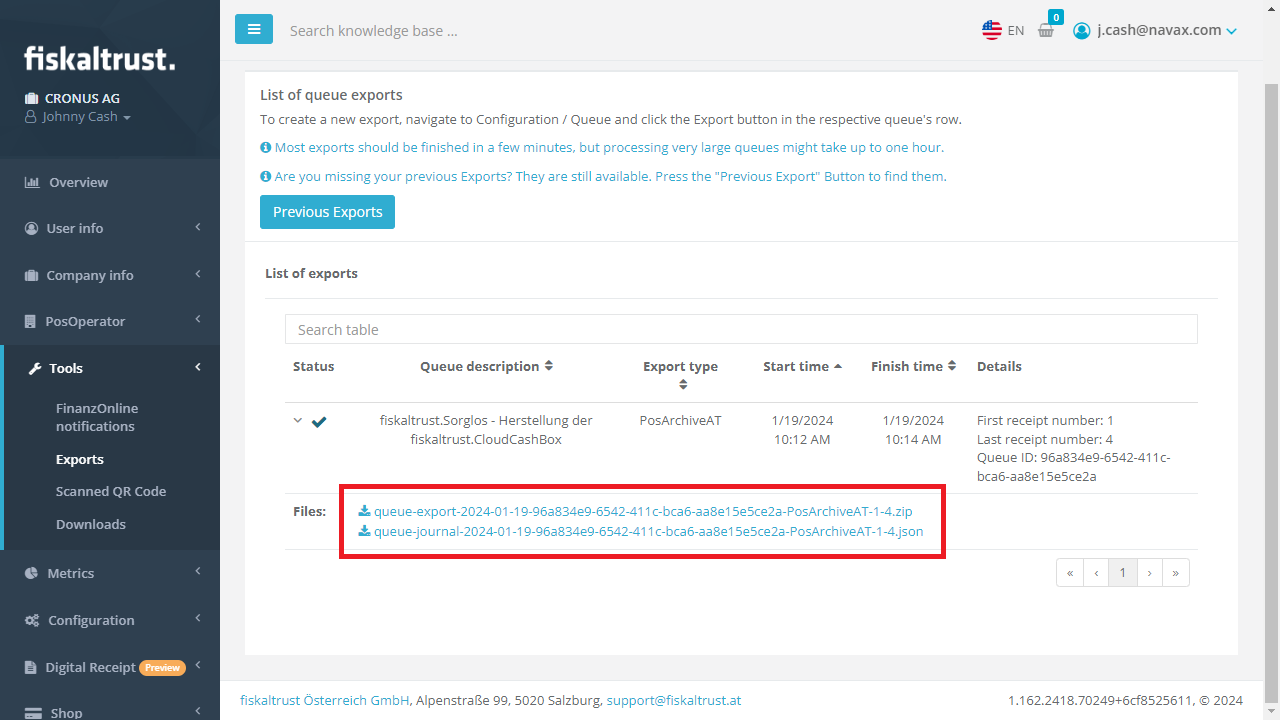Click the Previous Exports button
The height and width of the screenshot is (720, 1280).
(x=327, y=212)
